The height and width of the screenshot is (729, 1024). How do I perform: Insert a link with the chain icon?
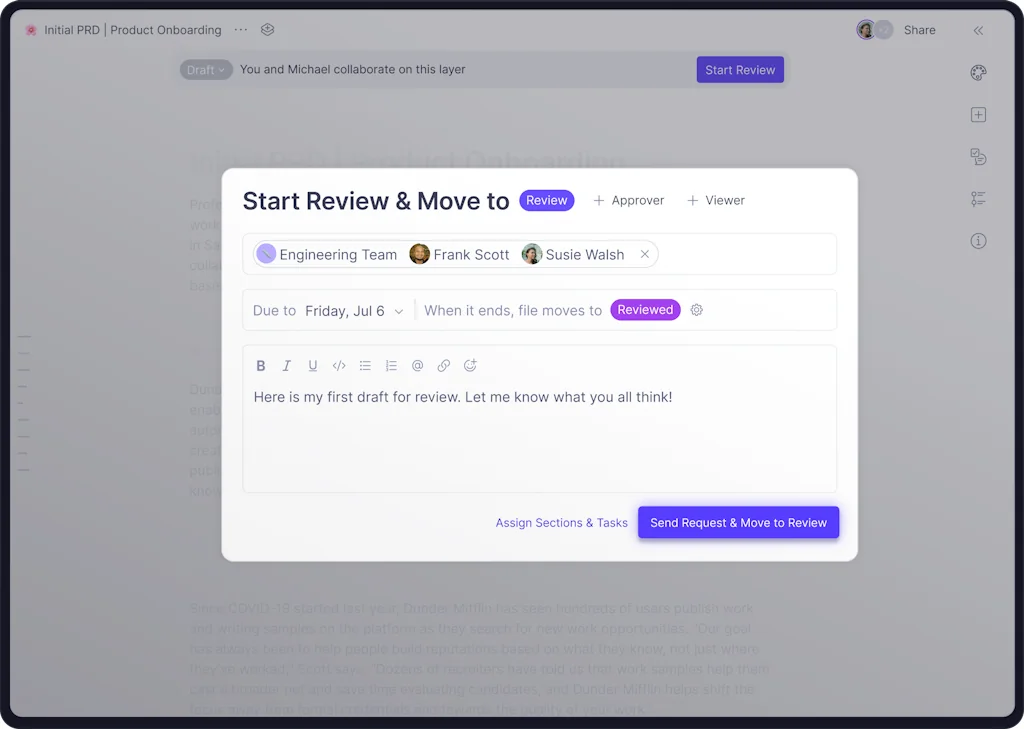[444, 366]
